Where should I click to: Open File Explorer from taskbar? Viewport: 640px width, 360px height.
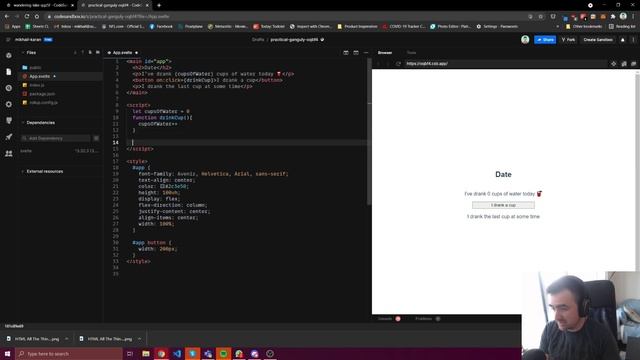146,353
